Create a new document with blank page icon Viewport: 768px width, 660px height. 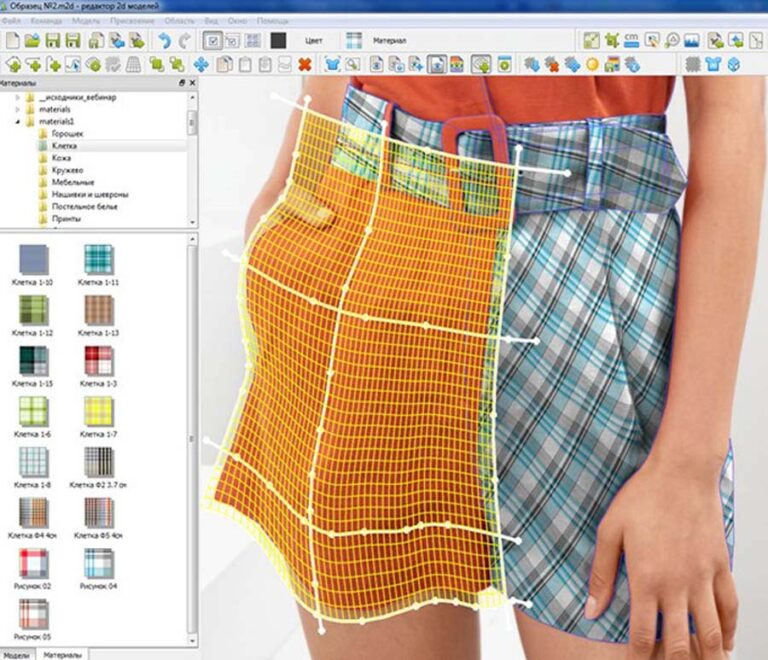[x=13, y=41]
